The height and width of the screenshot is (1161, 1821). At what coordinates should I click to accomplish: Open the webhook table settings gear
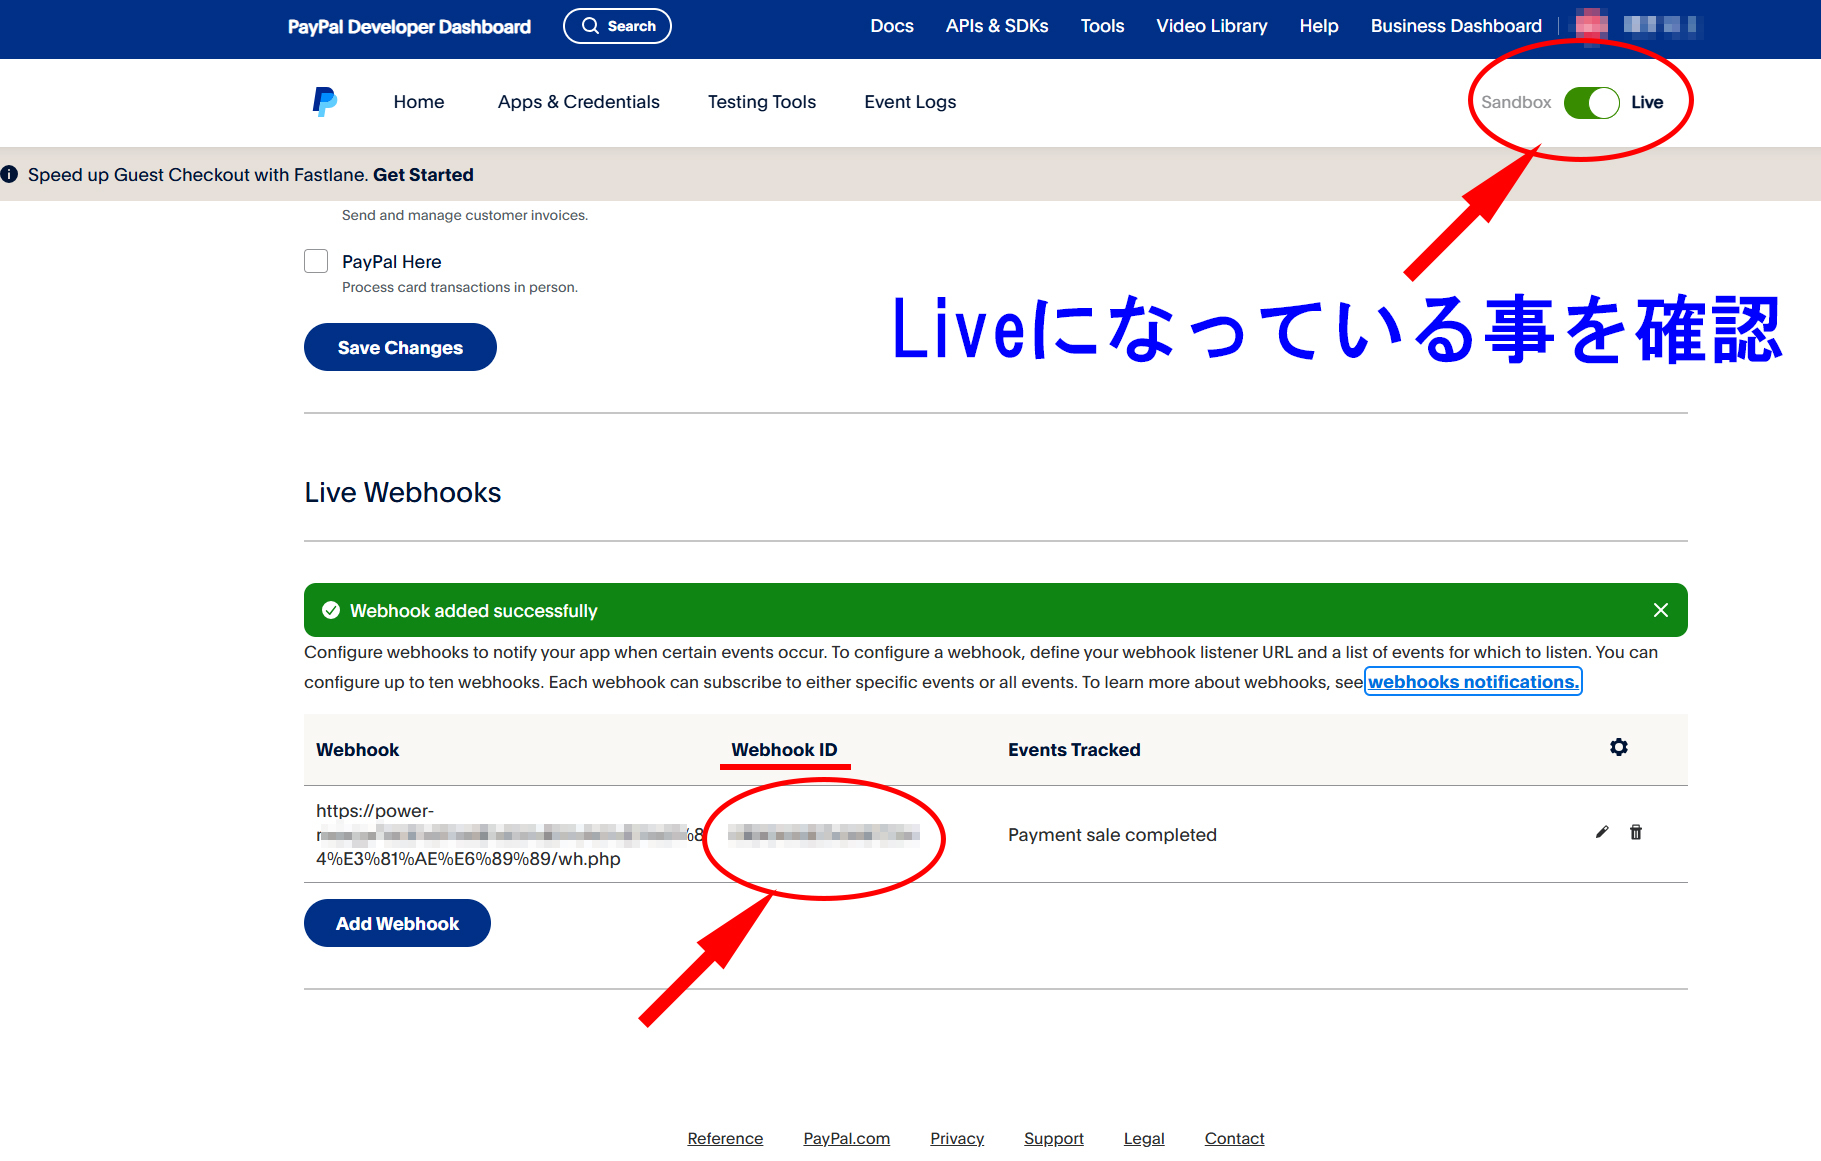[1619, 747]
